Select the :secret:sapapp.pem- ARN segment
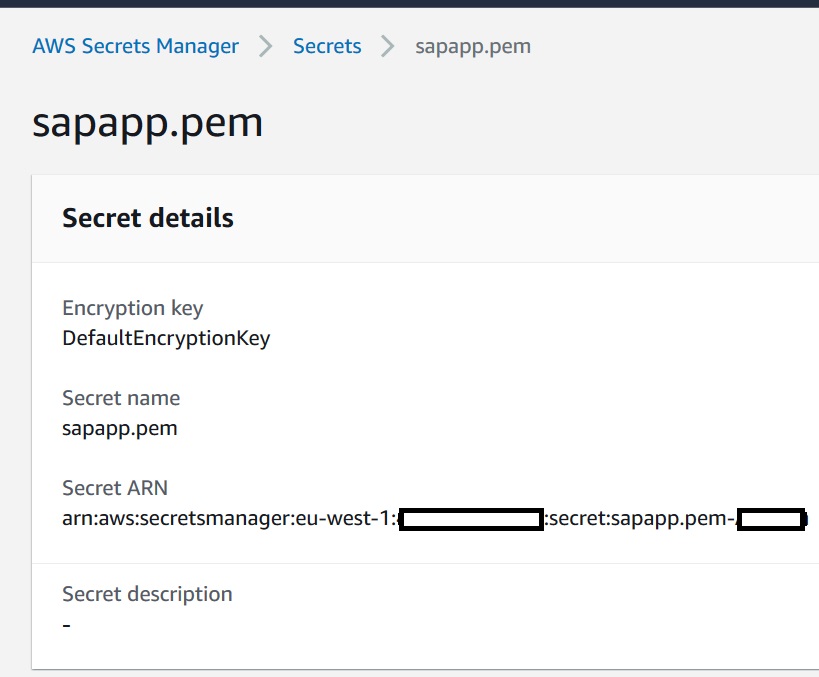 640,519
